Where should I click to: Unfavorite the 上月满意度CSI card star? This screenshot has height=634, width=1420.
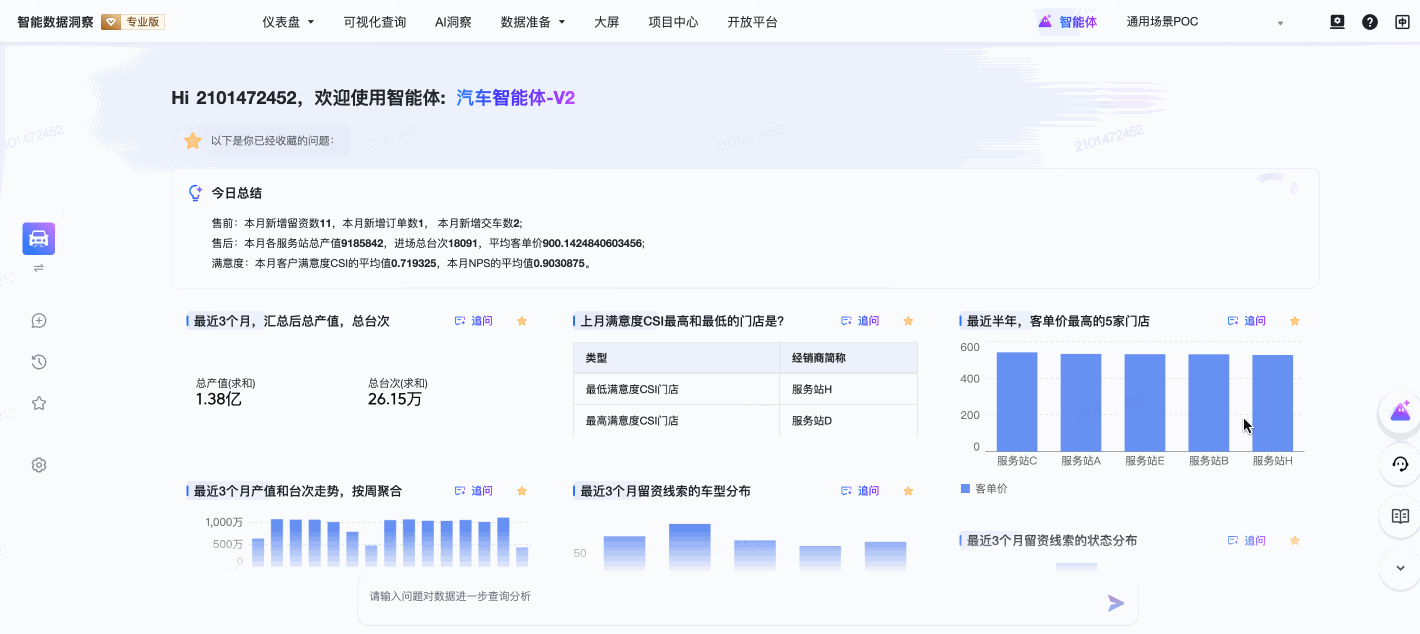908,320
